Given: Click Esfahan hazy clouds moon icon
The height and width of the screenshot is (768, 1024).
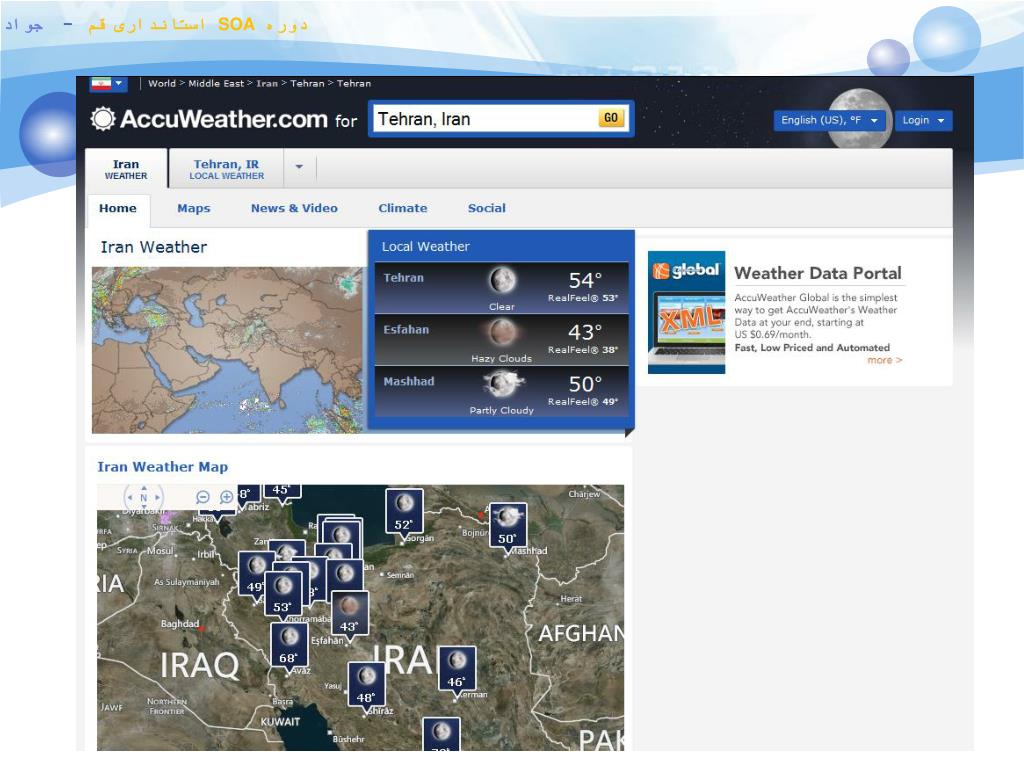Looking at the screenshot, I should pos(502,332).
